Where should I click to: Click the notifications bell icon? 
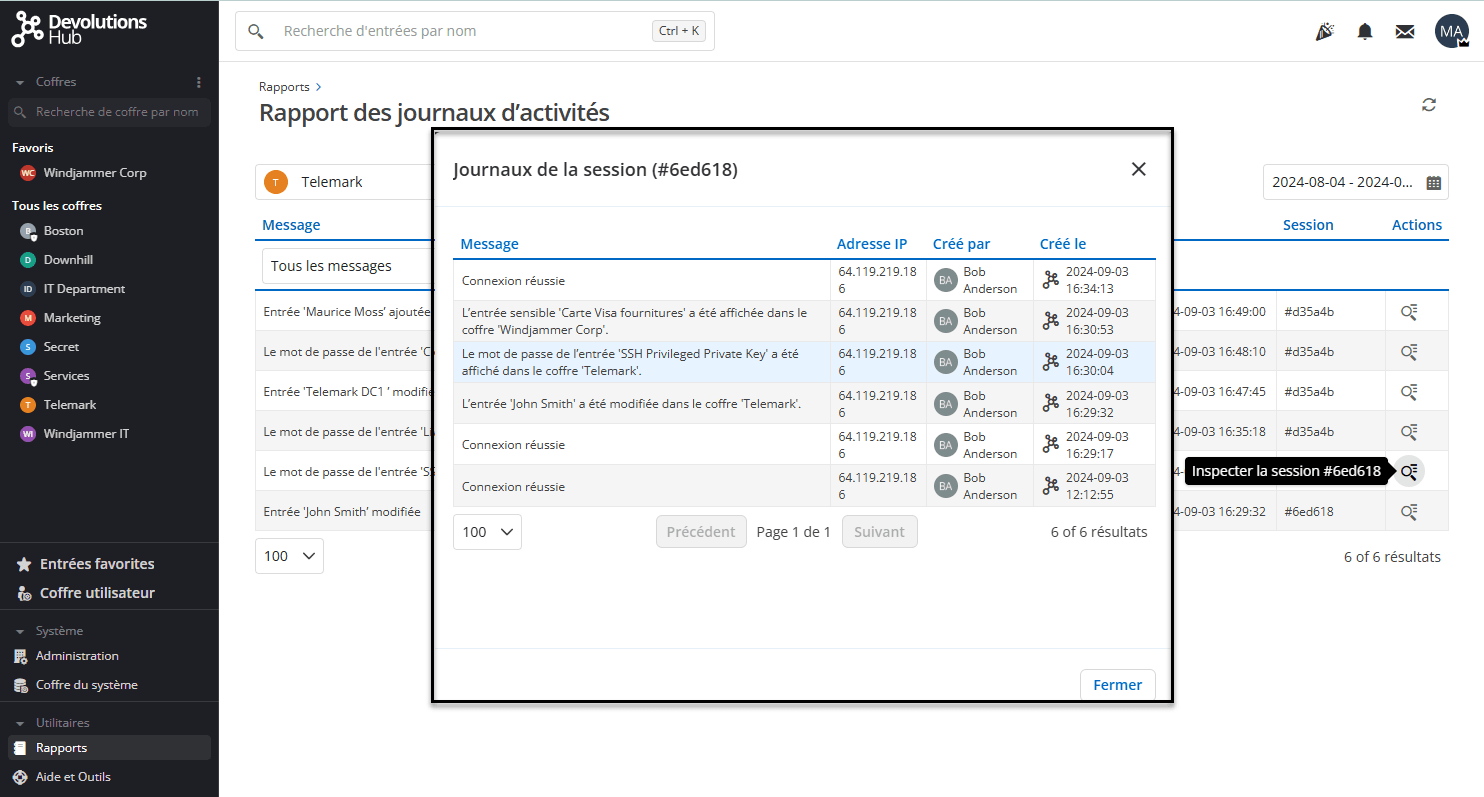(1364, 32)
